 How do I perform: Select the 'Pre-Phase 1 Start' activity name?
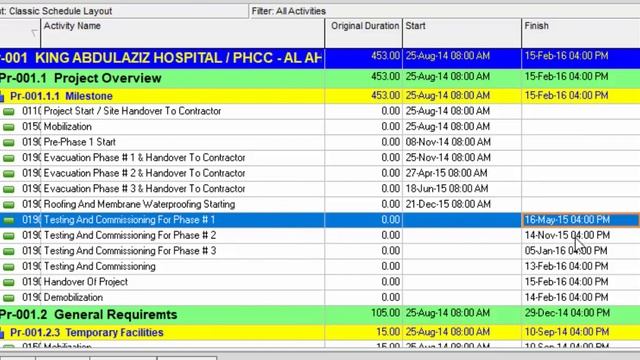[80, 142]
